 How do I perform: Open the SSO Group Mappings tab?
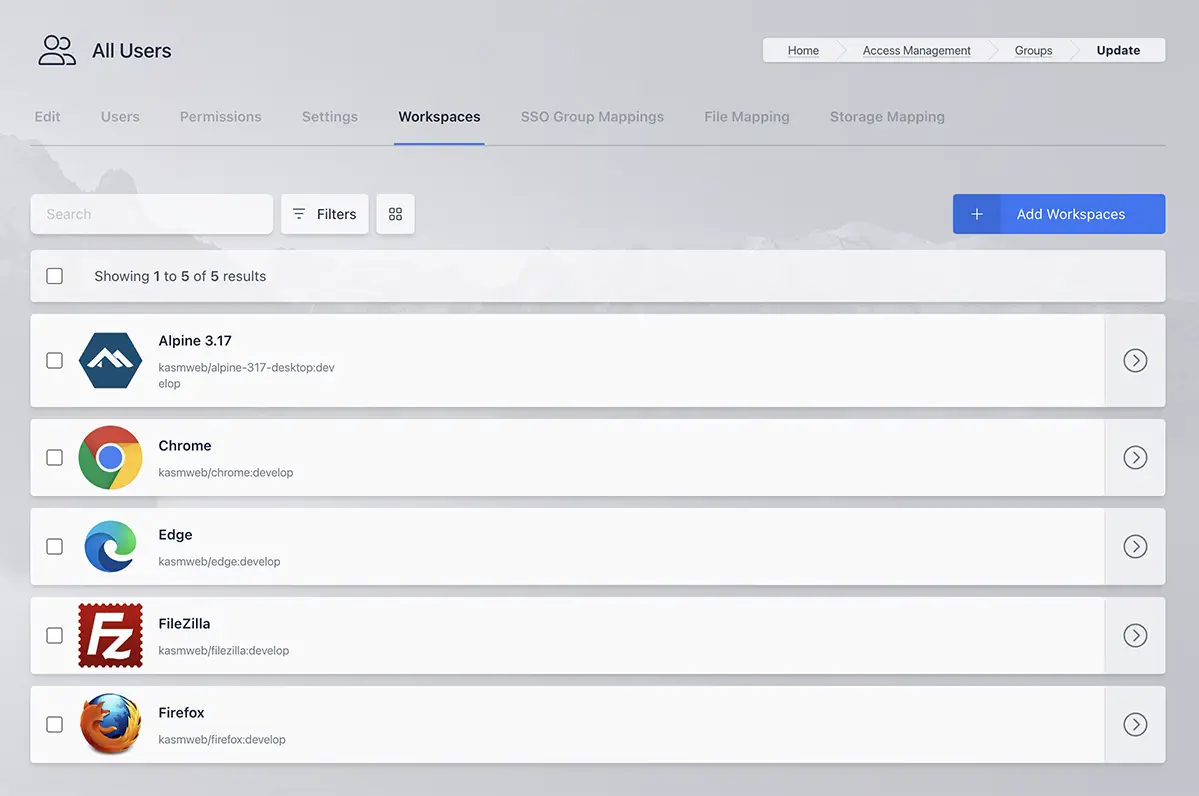coord(592,117)
